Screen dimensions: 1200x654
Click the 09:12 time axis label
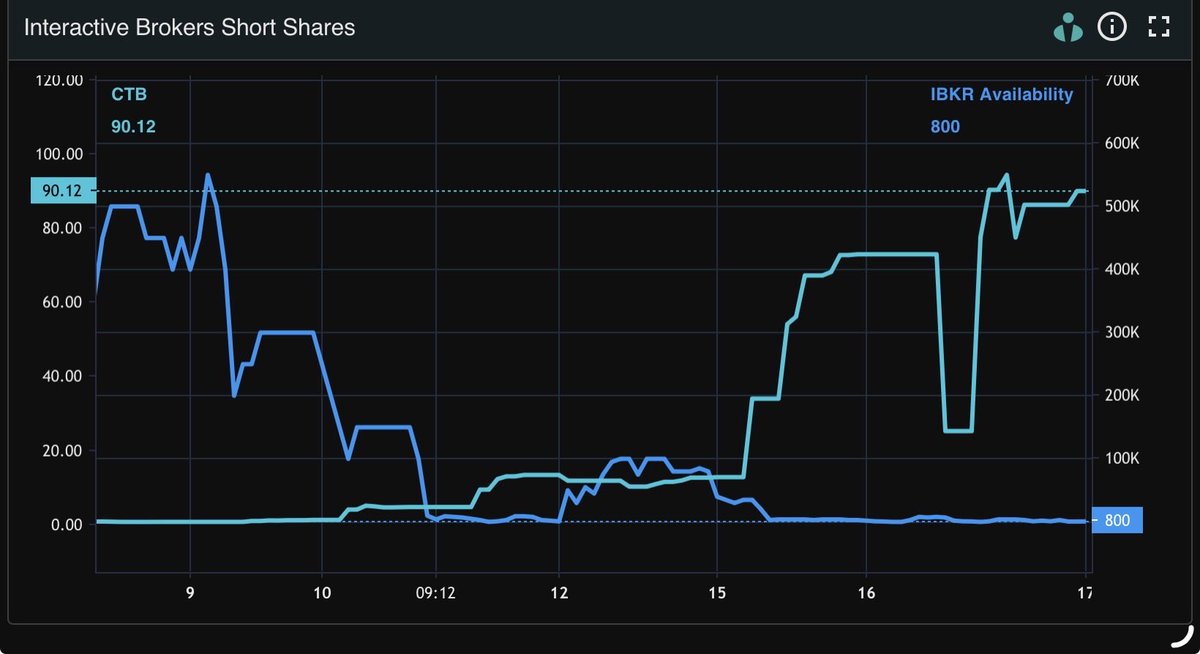(436, 593)
